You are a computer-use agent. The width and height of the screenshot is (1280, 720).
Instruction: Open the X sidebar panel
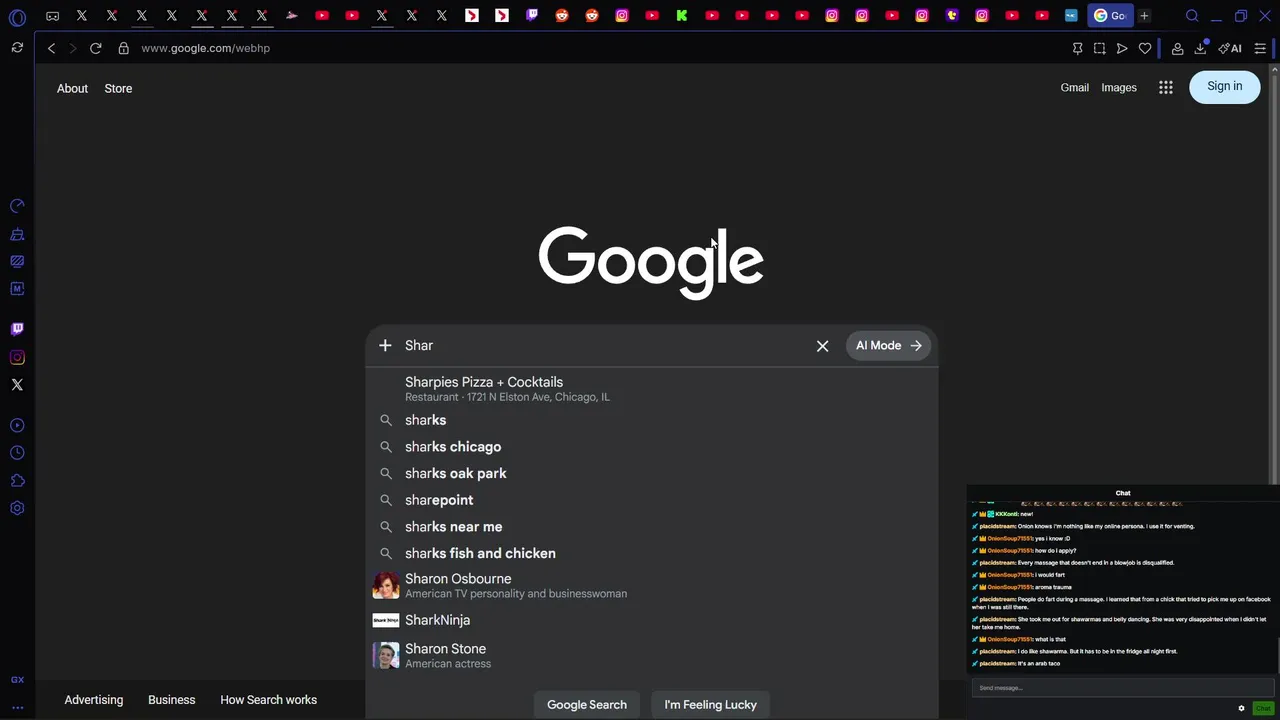click(x=17, y=385)
